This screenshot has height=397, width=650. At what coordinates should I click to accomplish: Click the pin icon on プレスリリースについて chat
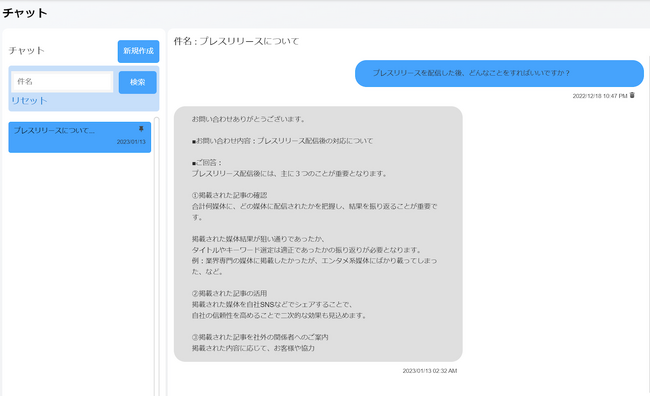tap(141, 129)
